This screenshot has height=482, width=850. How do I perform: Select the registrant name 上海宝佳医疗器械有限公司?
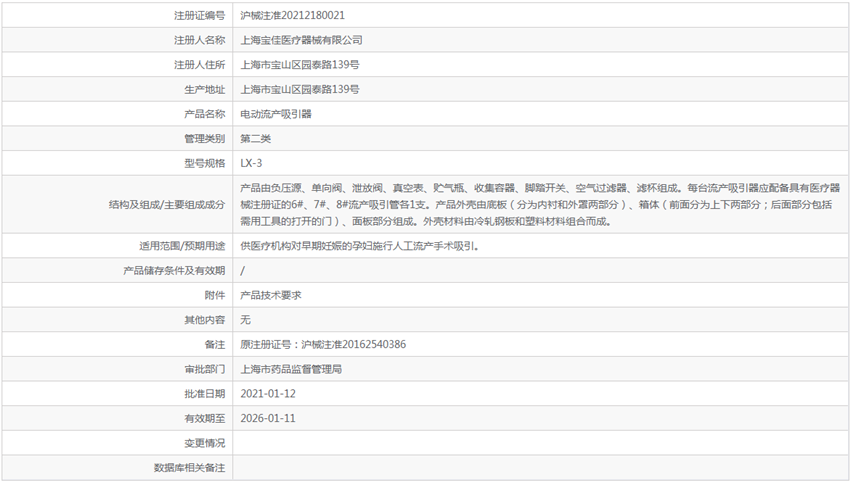coord(302,40)
